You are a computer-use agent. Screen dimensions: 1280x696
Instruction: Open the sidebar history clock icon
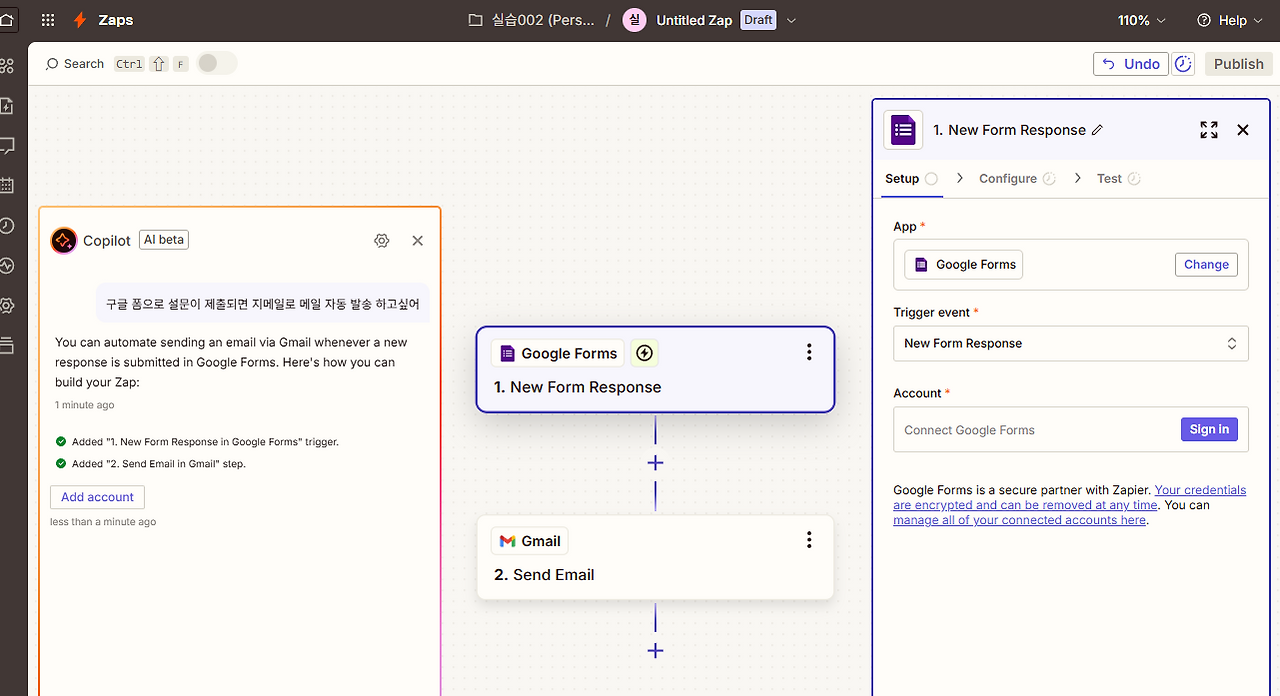7,226
